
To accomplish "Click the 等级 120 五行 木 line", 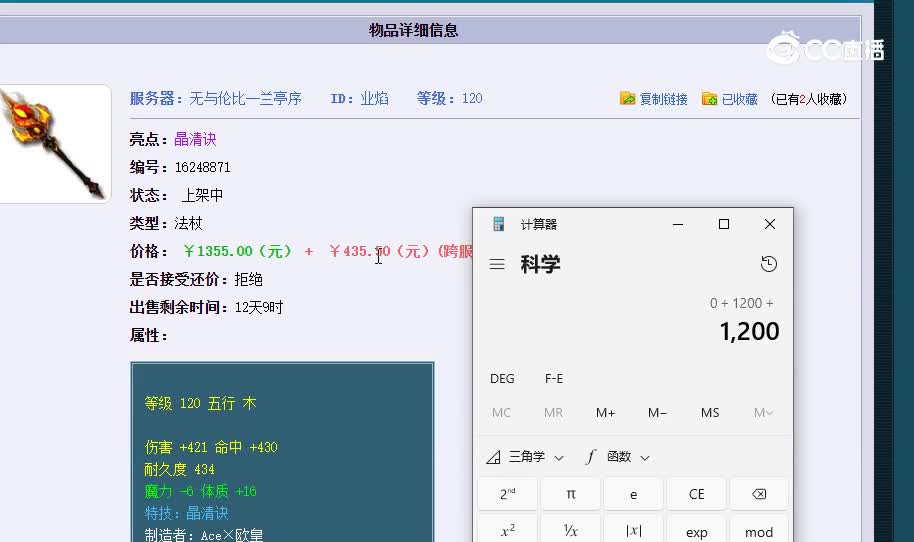I will click(201, 403).
